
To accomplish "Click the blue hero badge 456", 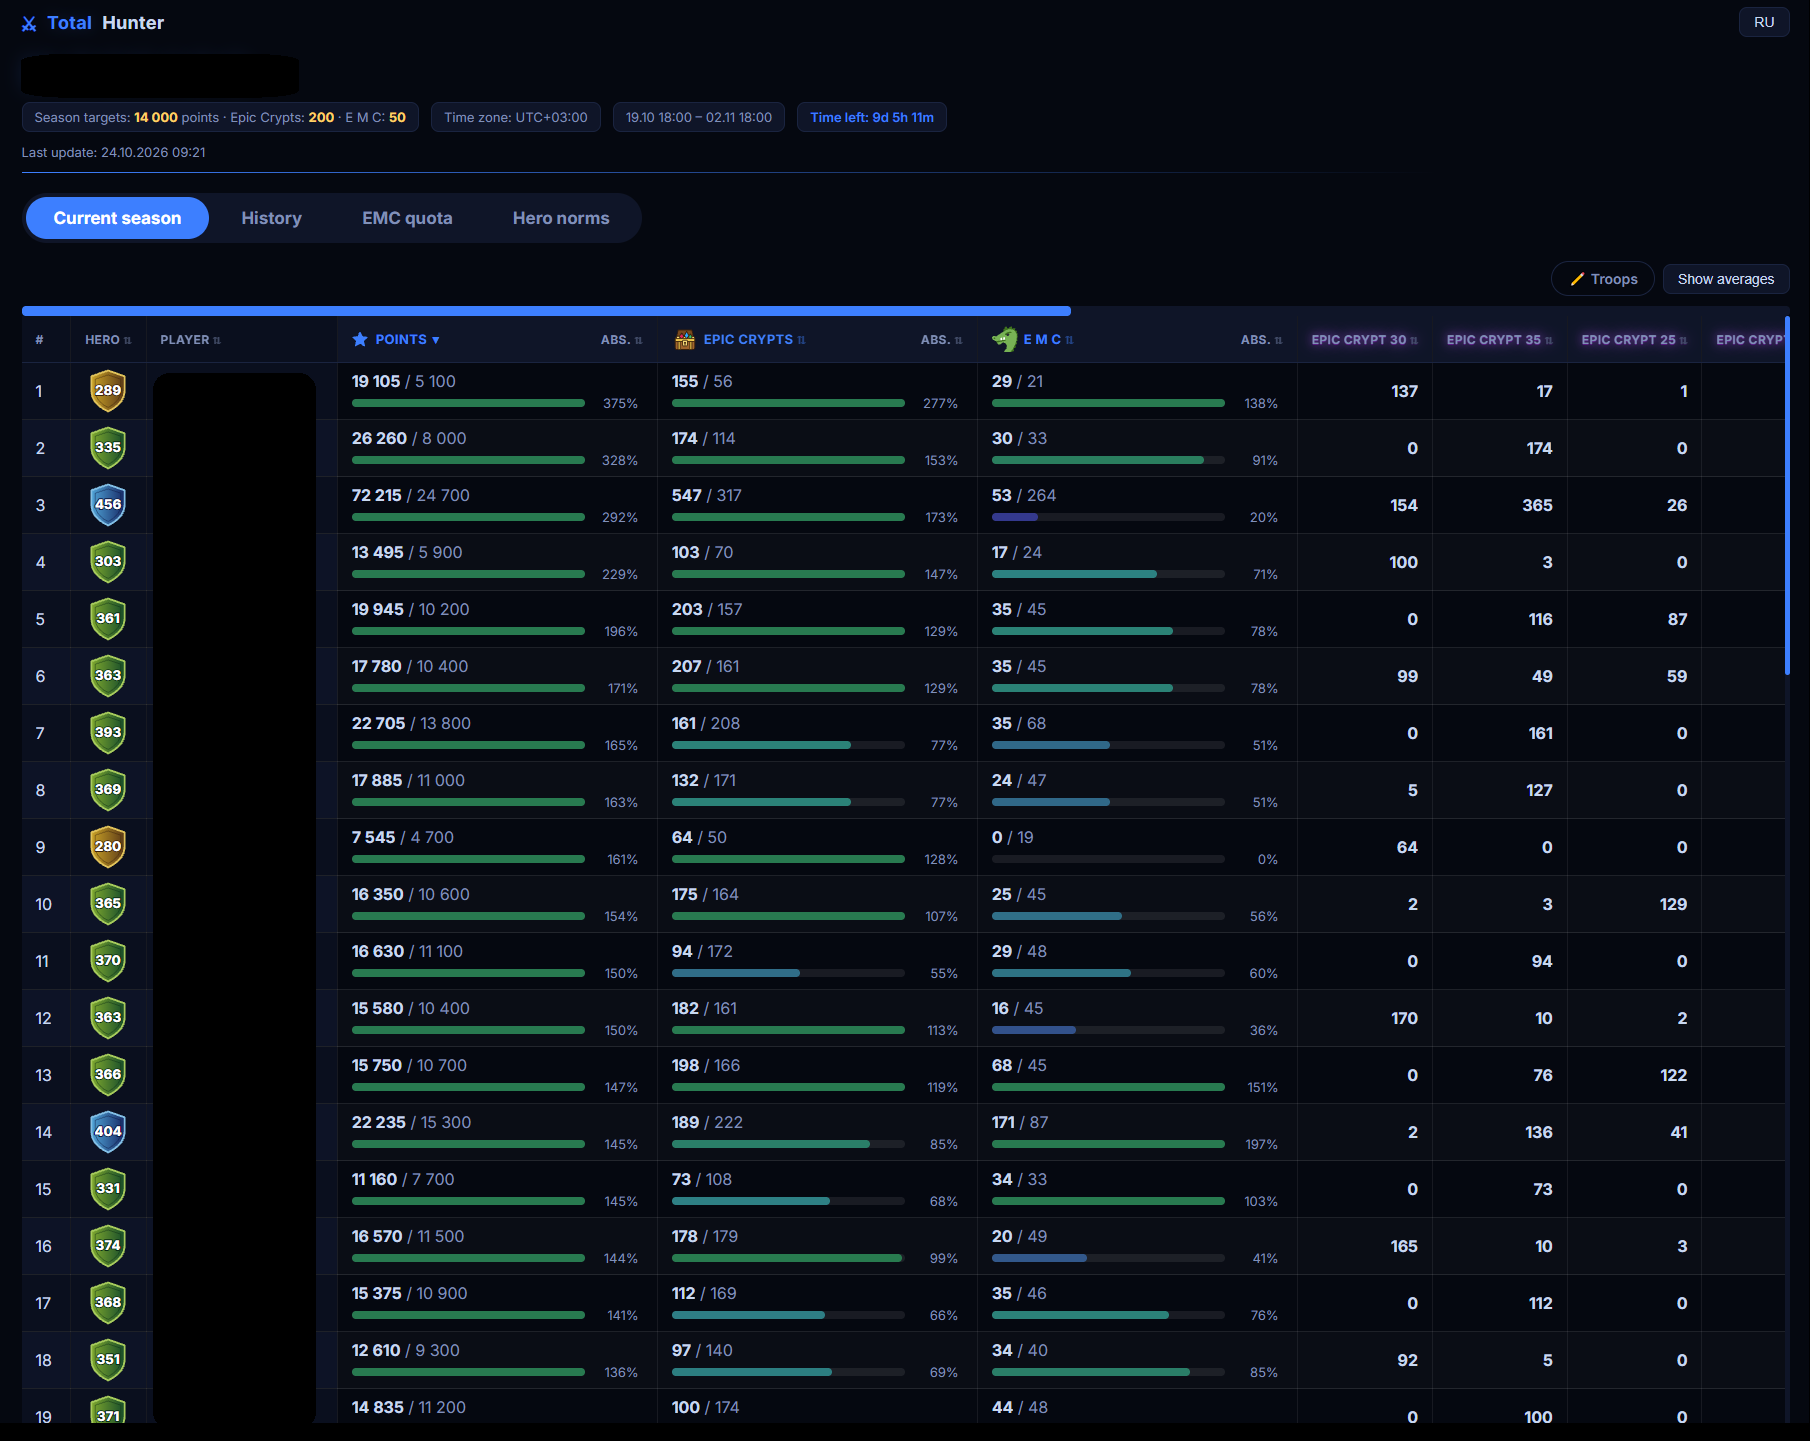I will coord(108,504).
